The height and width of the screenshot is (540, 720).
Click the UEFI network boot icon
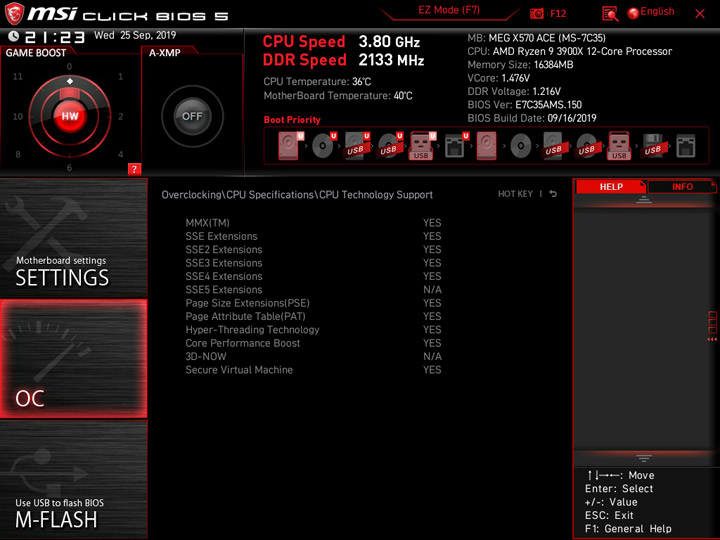[456, 146]
